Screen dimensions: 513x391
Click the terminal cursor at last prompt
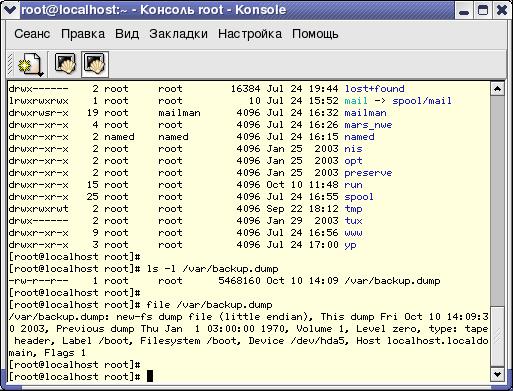coord(150,376)
